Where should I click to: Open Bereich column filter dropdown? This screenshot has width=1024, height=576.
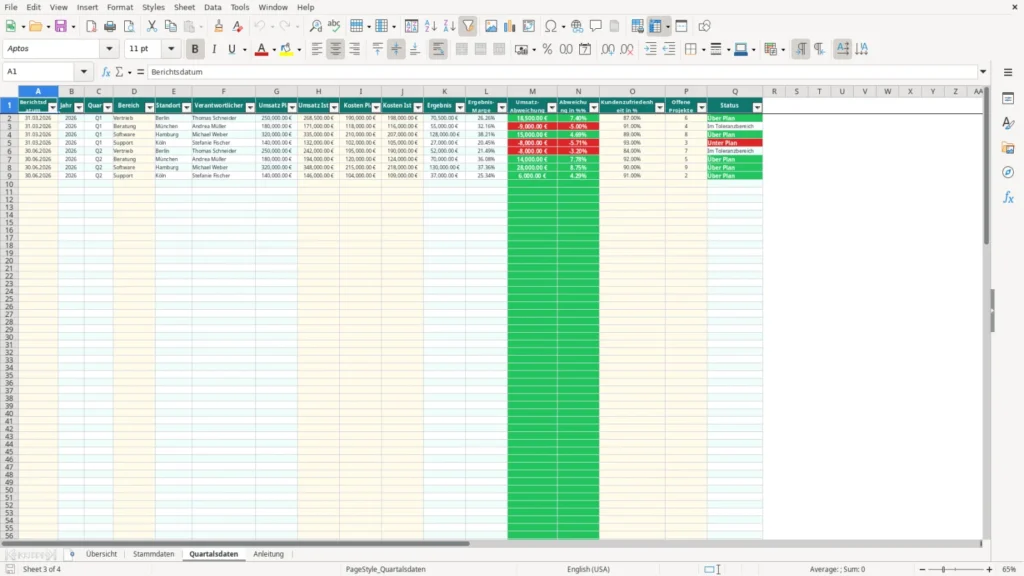click(x=150, y=108)
